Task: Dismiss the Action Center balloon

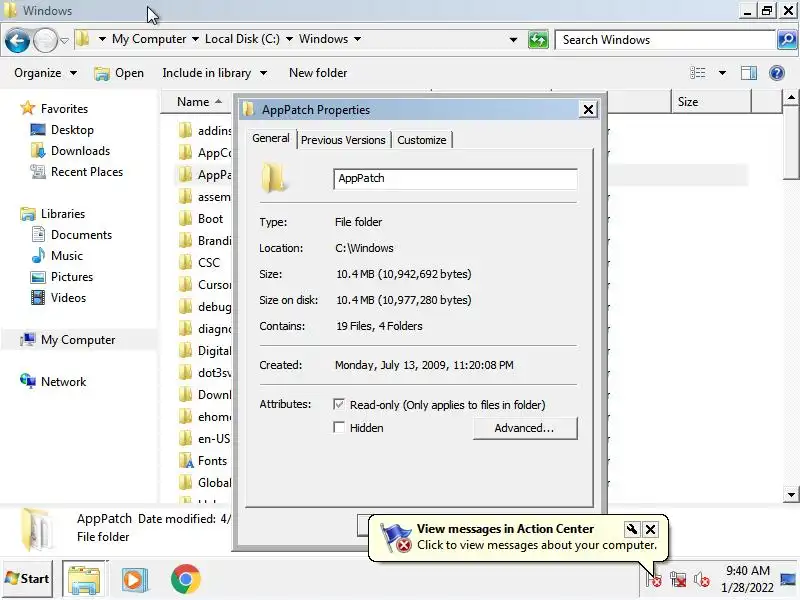Action: click(651, 530)
